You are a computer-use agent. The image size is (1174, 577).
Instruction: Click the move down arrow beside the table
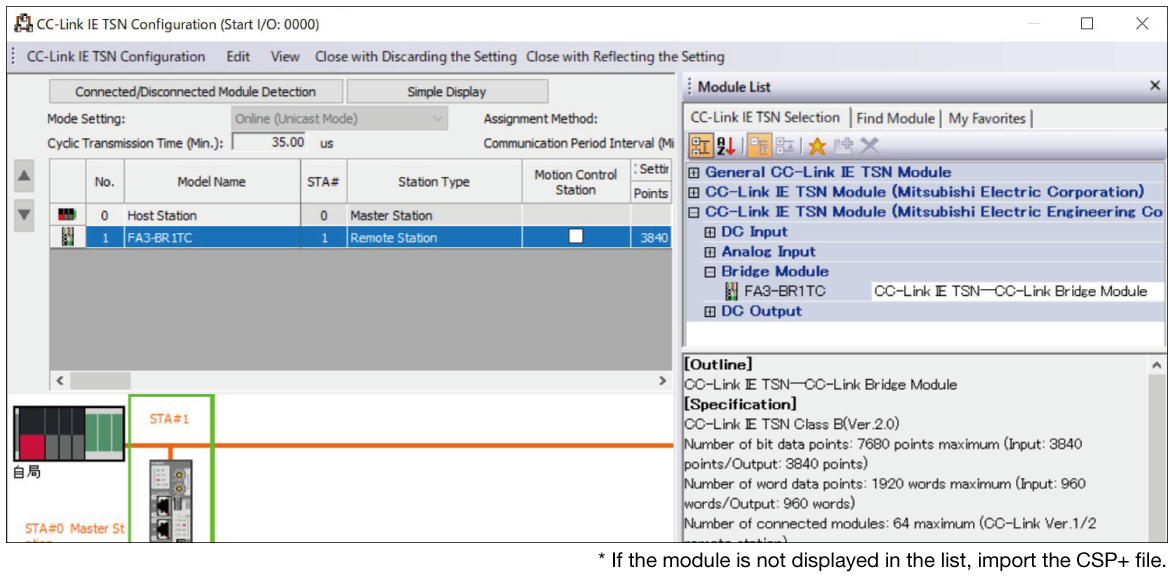25,216
